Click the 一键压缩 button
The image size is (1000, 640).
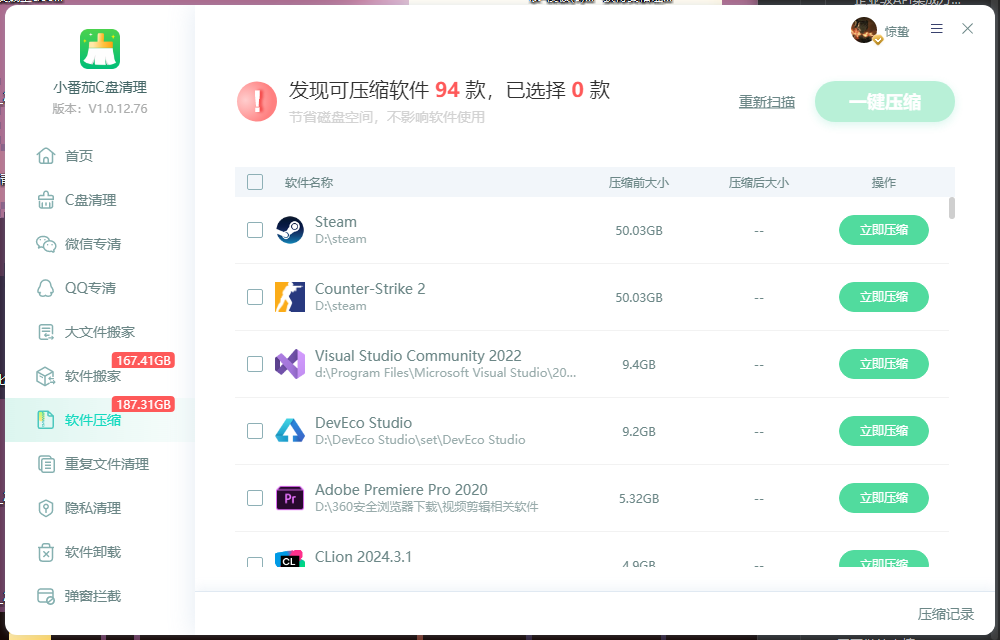coord(885,101)
